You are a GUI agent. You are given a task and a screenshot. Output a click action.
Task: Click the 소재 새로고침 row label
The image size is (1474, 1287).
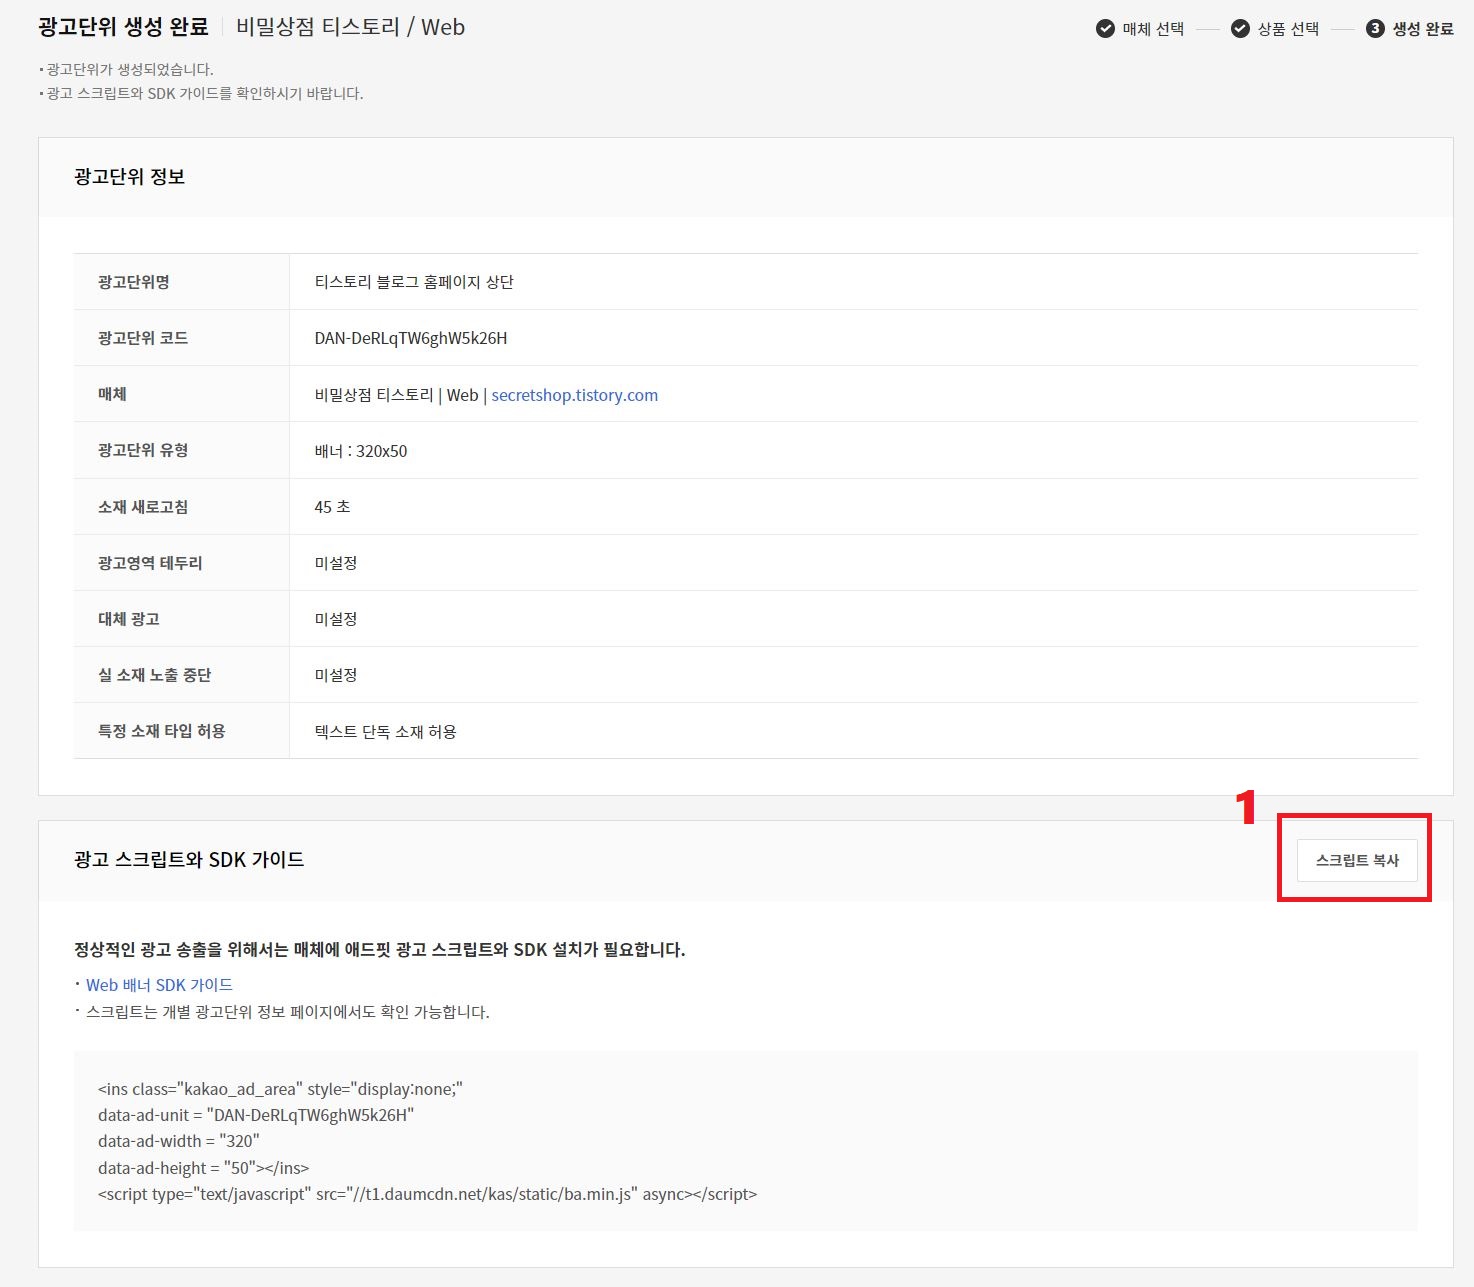point(143,507)
